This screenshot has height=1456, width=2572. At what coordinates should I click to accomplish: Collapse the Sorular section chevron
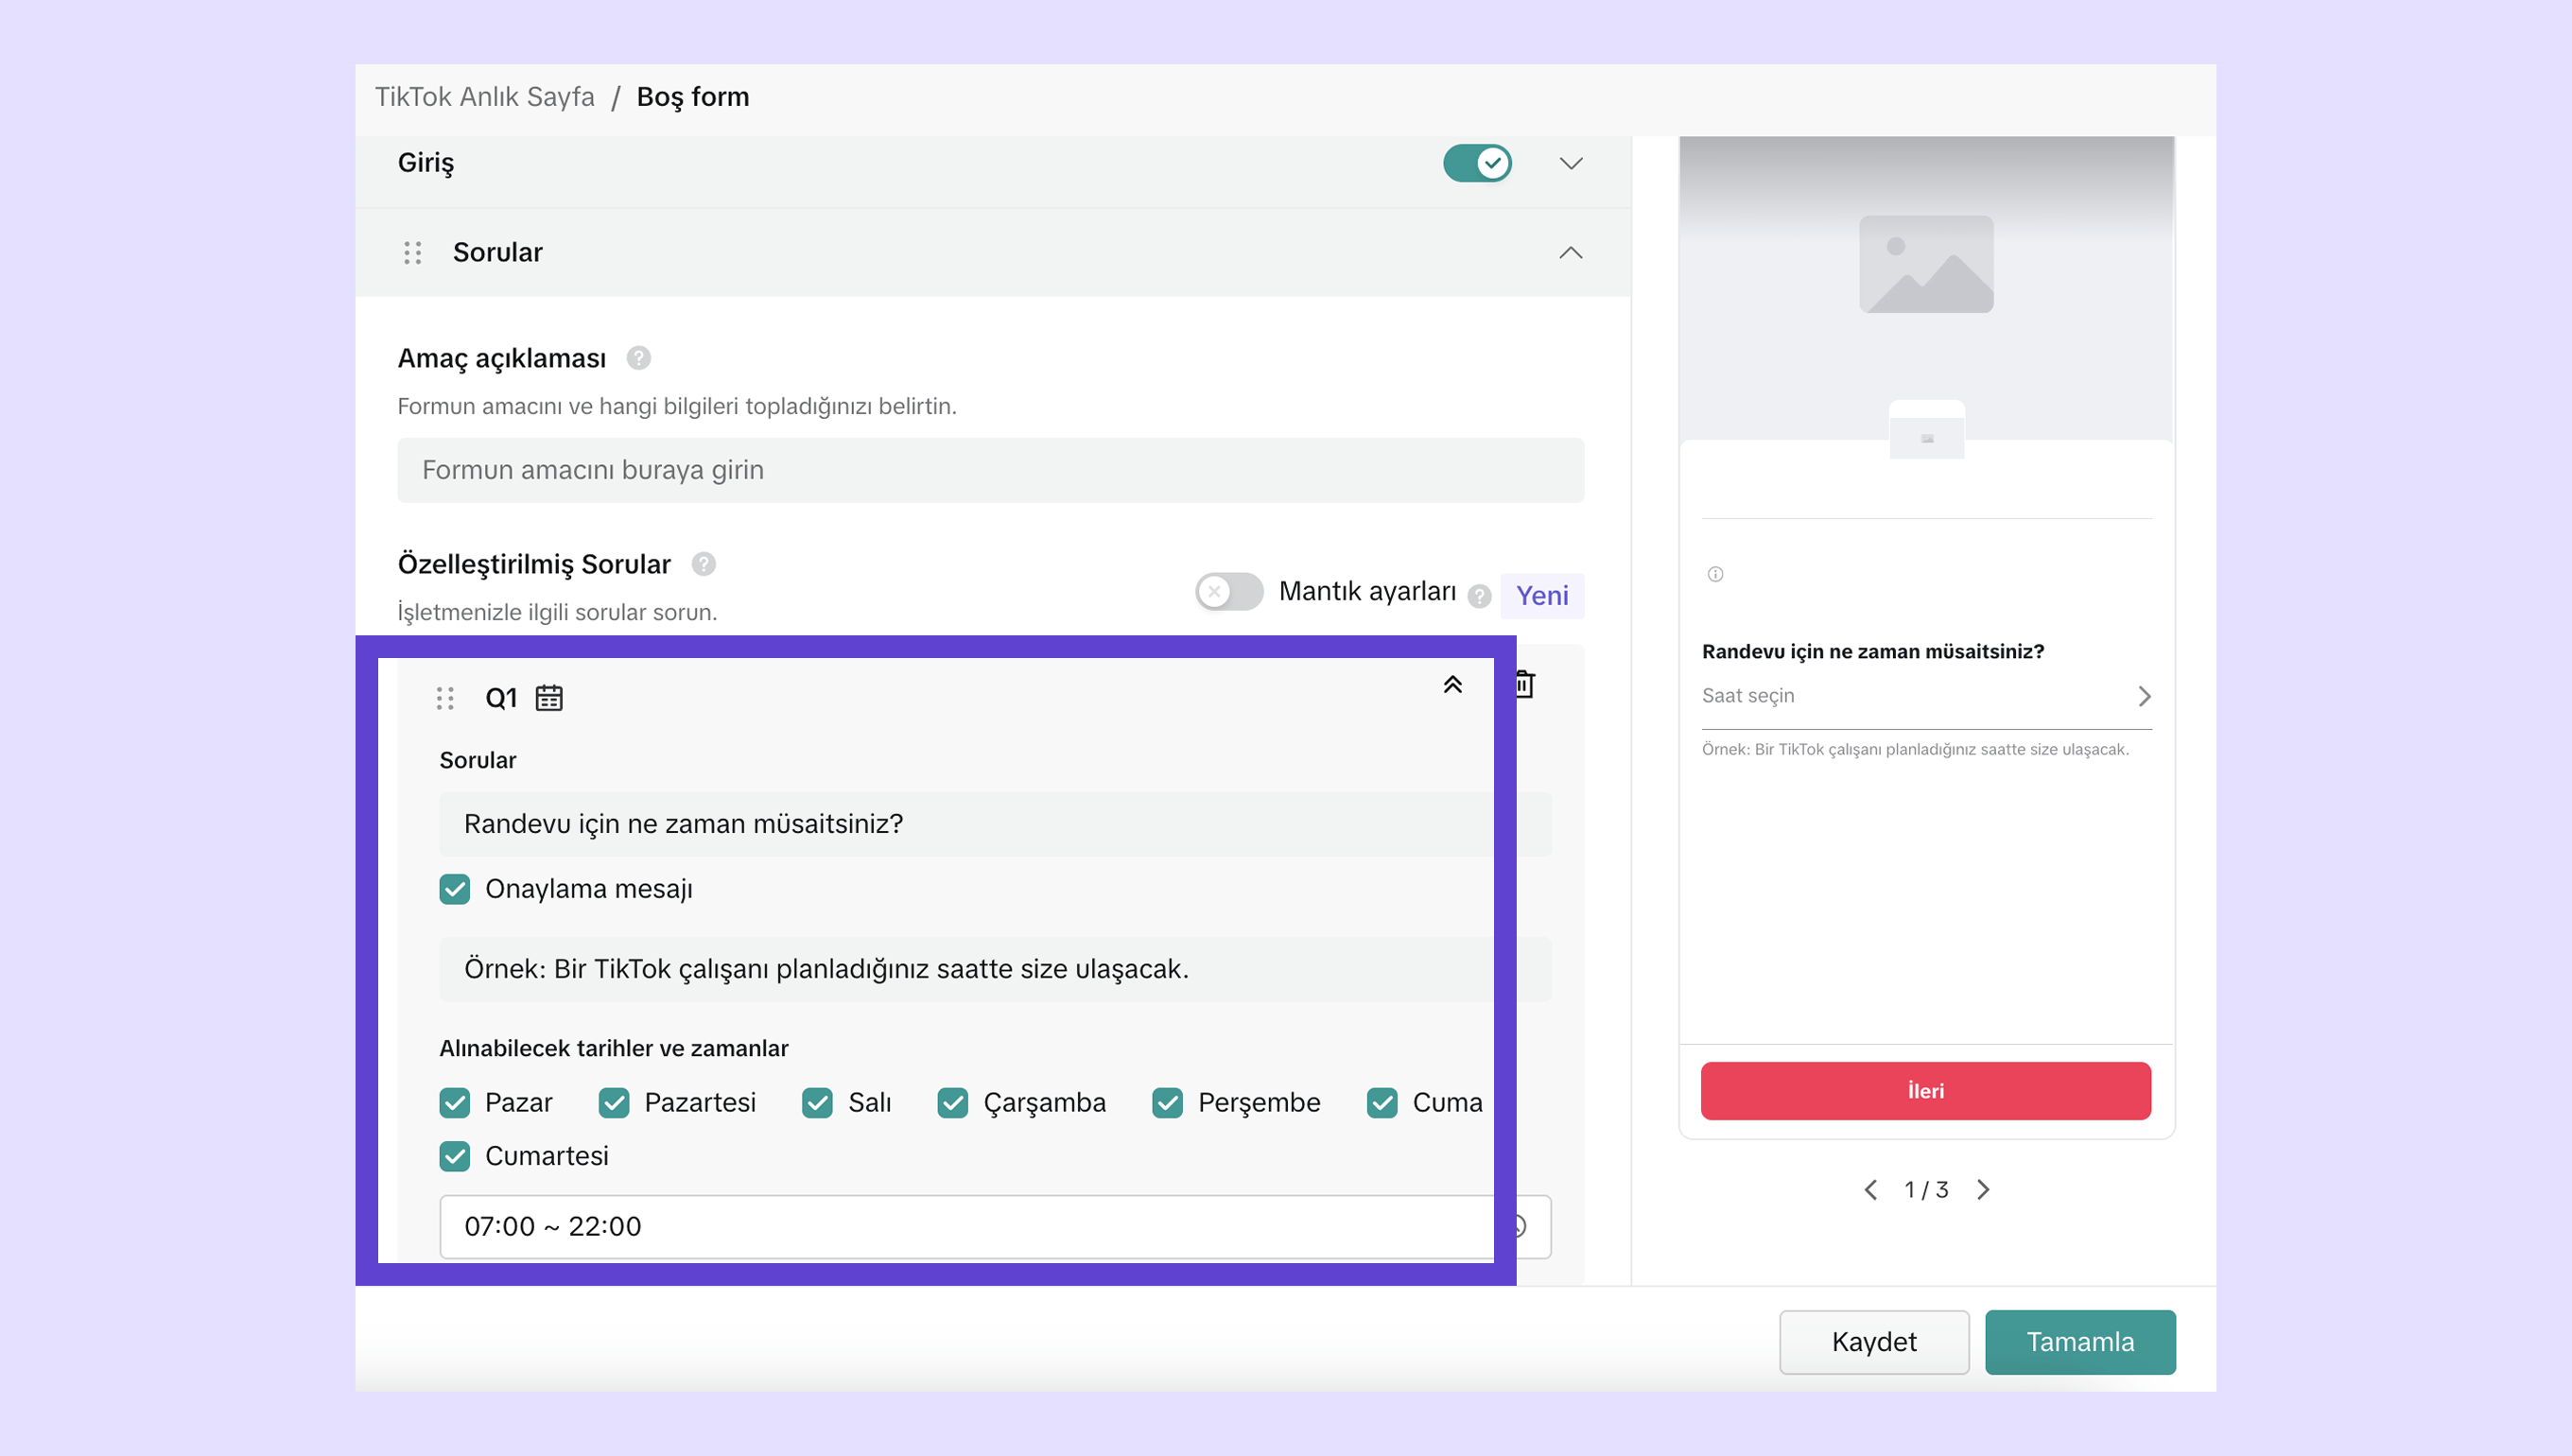(1571, 252)
